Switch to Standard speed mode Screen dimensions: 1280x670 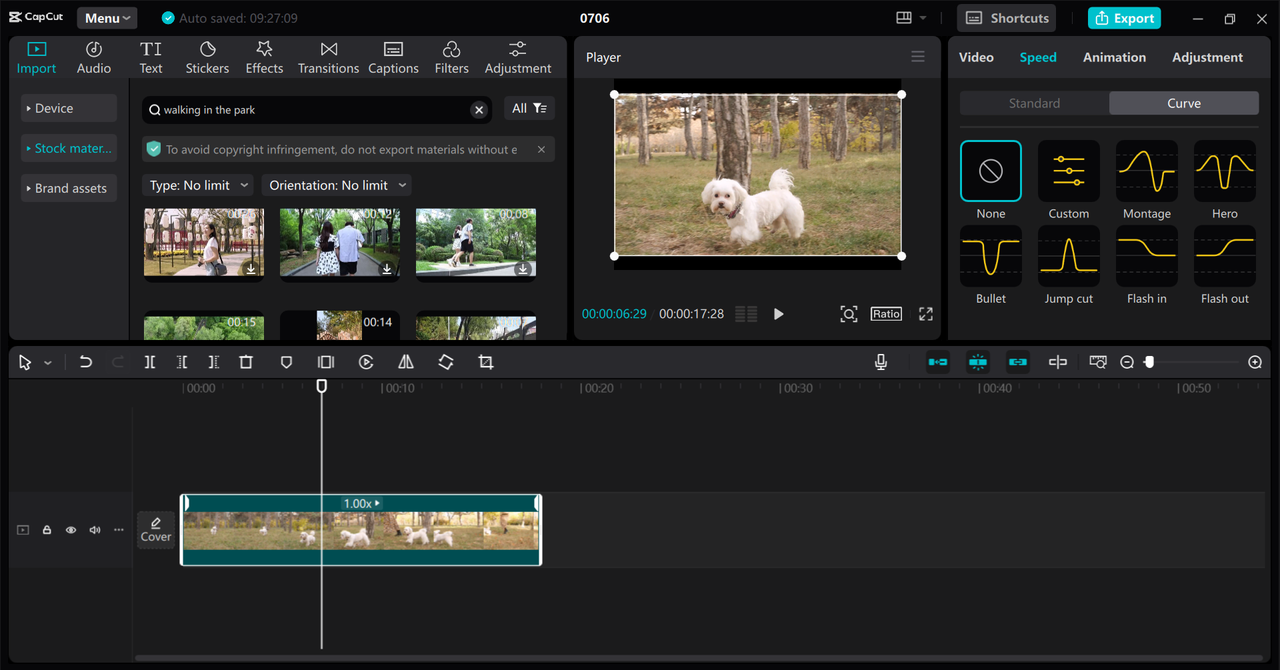click(1034, 103)
